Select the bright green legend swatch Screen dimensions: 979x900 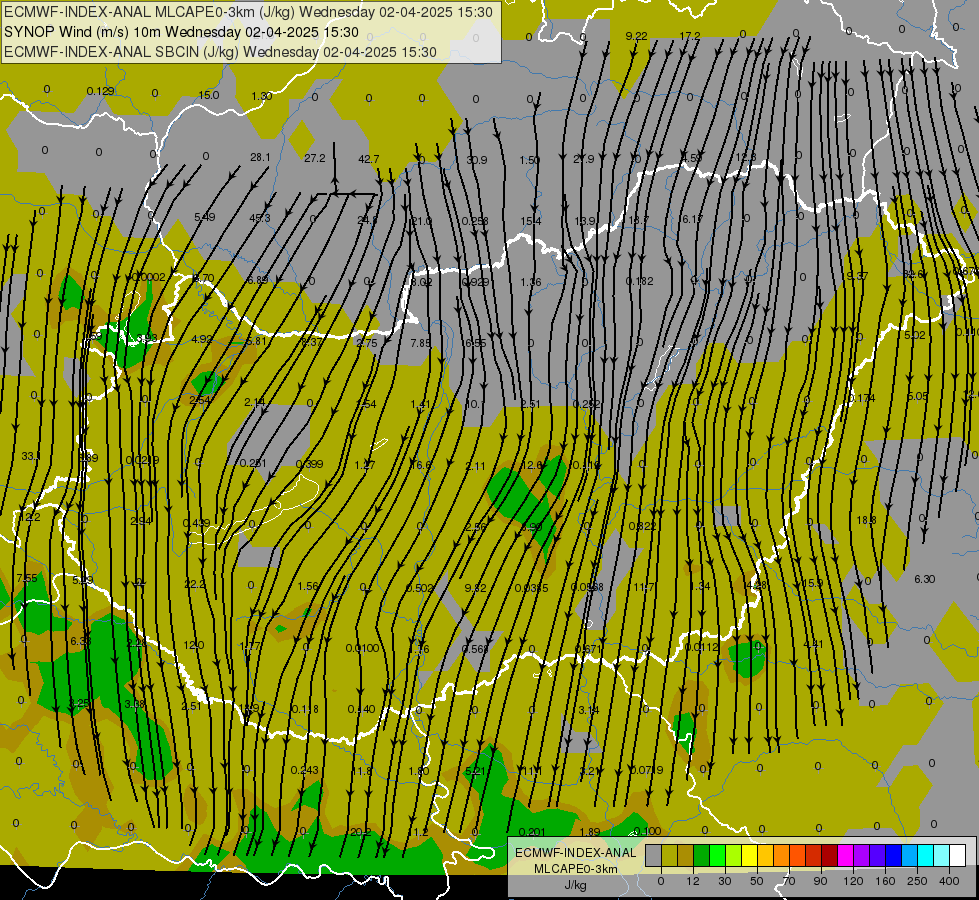pos(718,855)
